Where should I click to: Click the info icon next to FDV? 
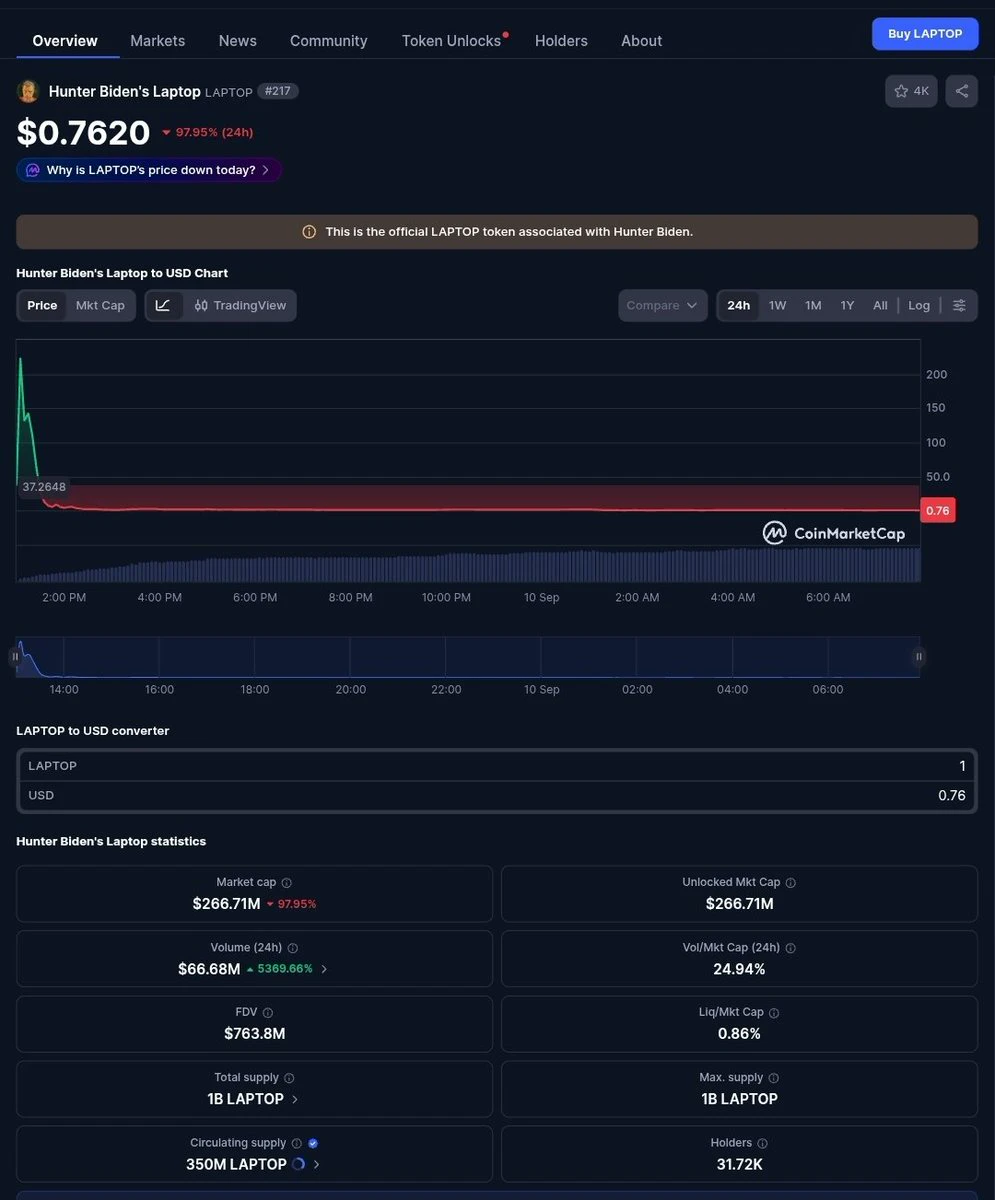268,1013
